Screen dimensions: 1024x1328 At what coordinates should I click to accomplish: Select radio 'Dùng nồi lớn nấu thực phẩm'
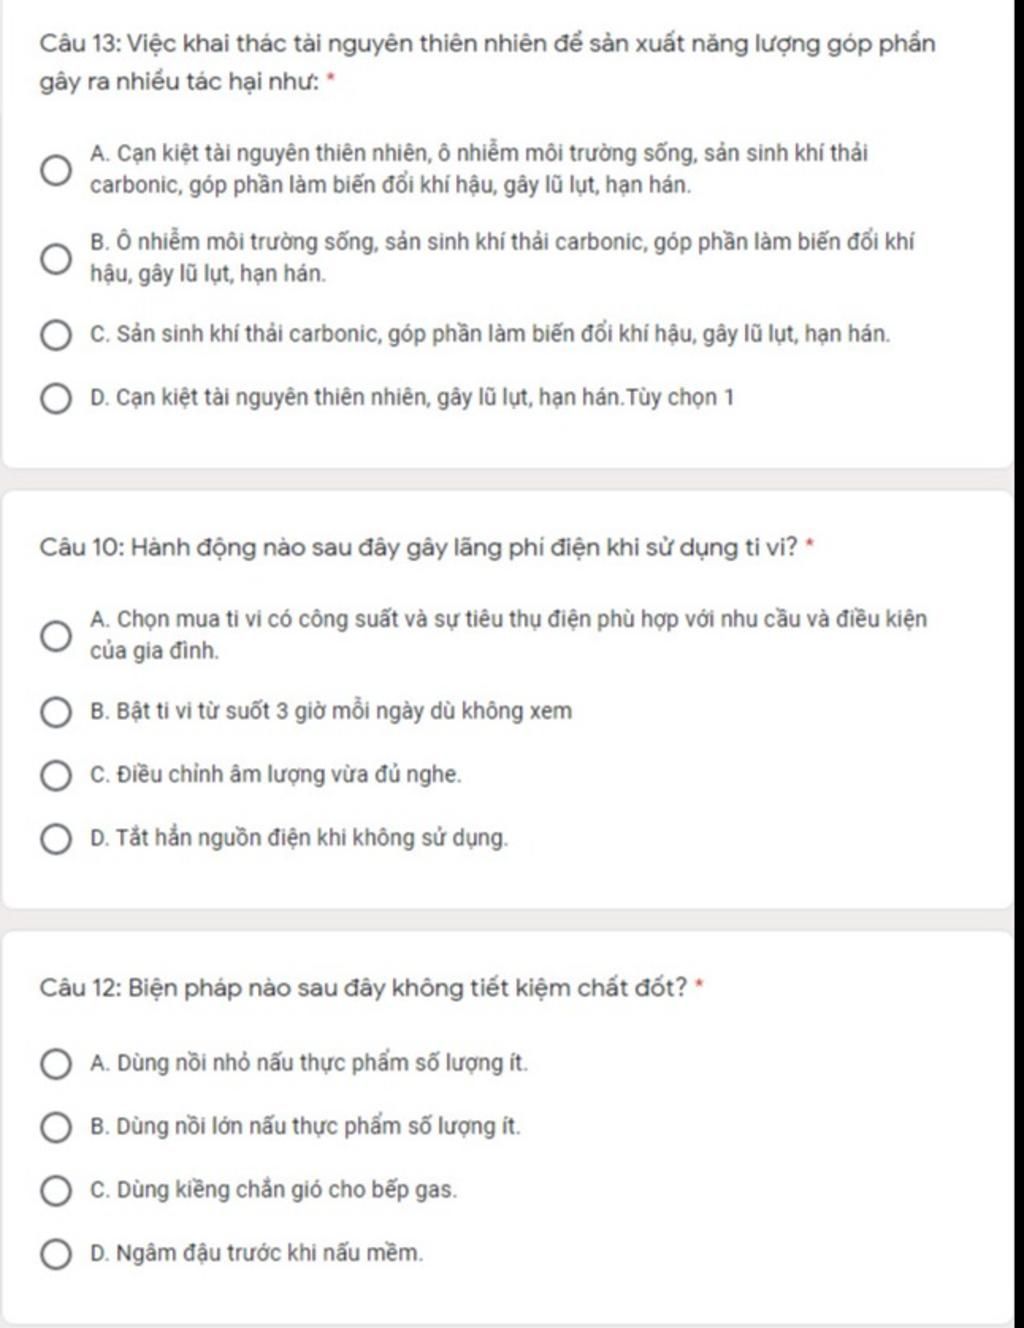[x=55, y=1128]
